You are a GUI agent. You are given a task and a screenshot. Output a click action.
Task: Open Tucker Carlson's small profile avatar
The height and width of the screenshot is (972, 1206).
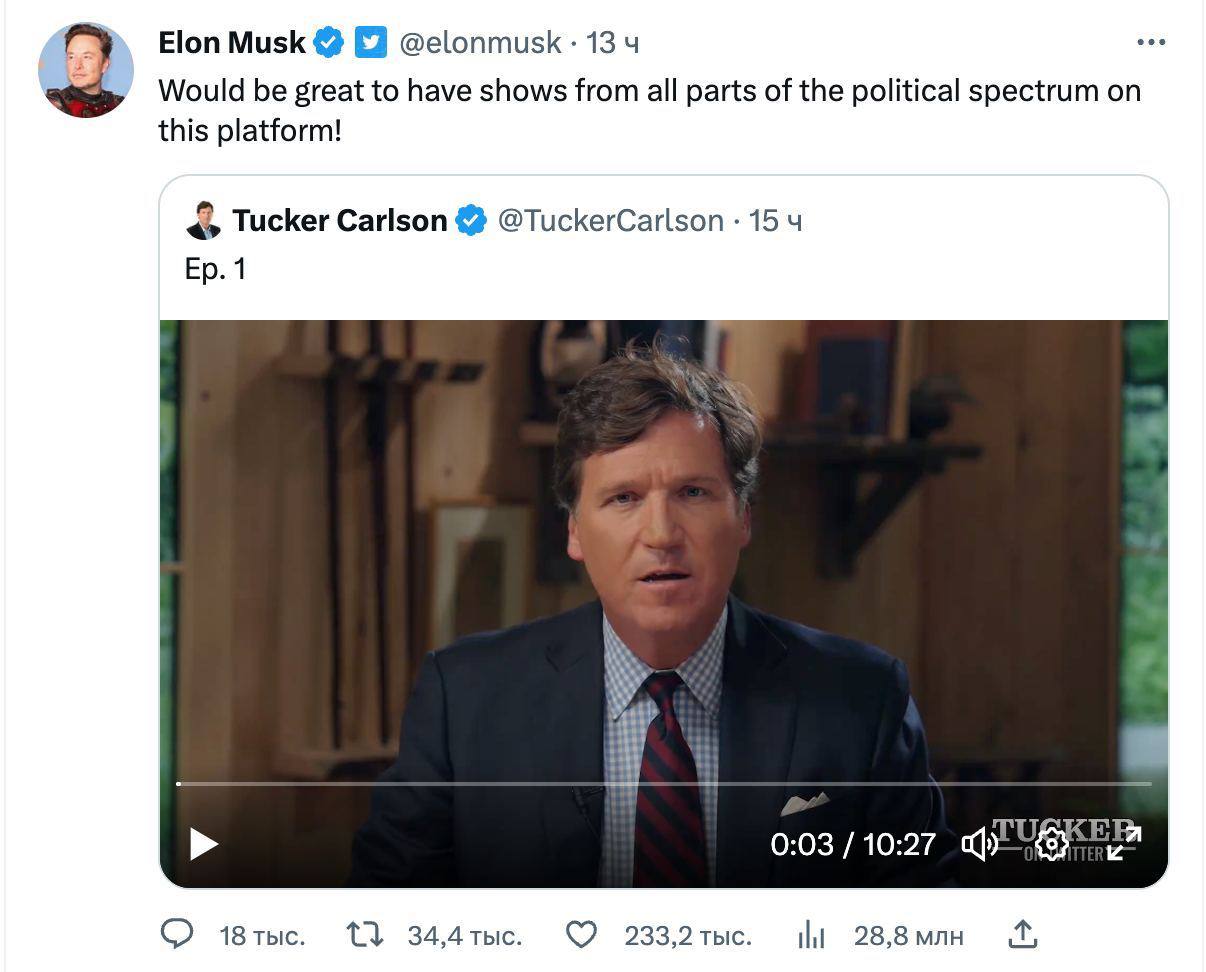203,220
